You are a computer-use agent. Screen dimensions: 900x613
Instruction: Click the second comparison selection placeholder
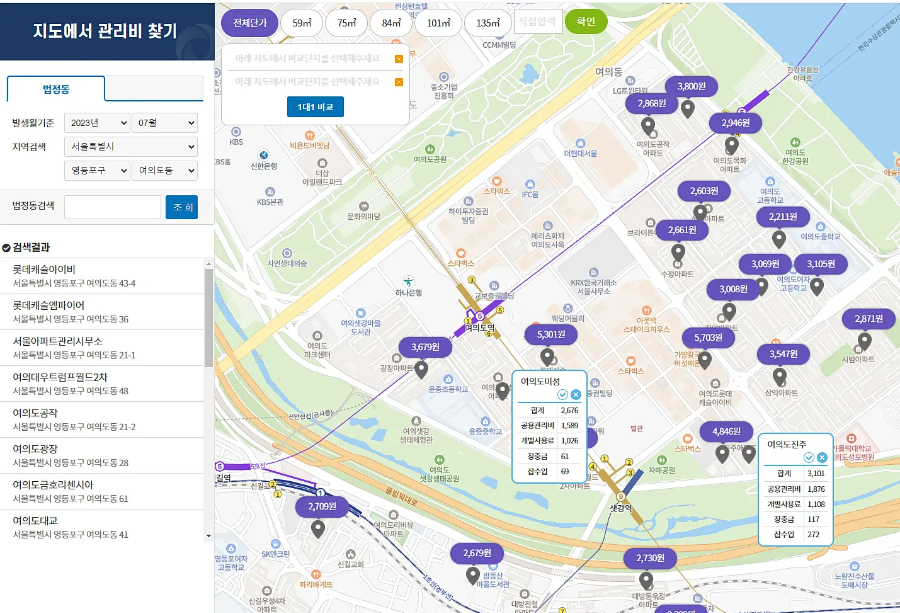(x=308, y=82)
